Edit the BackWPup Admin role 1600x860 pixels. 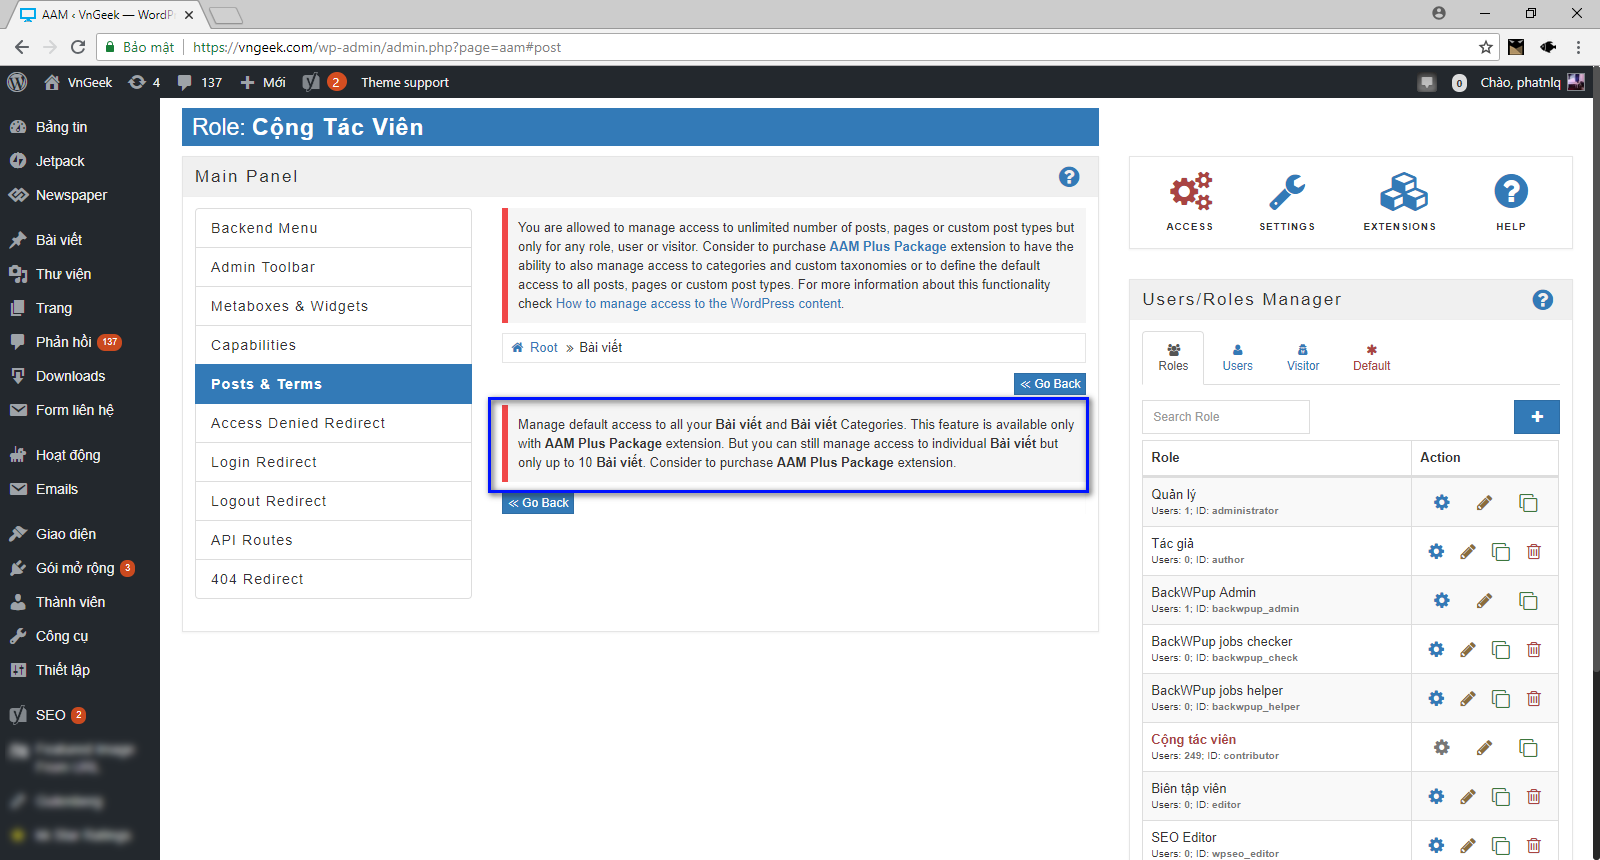coord(1484,600)
